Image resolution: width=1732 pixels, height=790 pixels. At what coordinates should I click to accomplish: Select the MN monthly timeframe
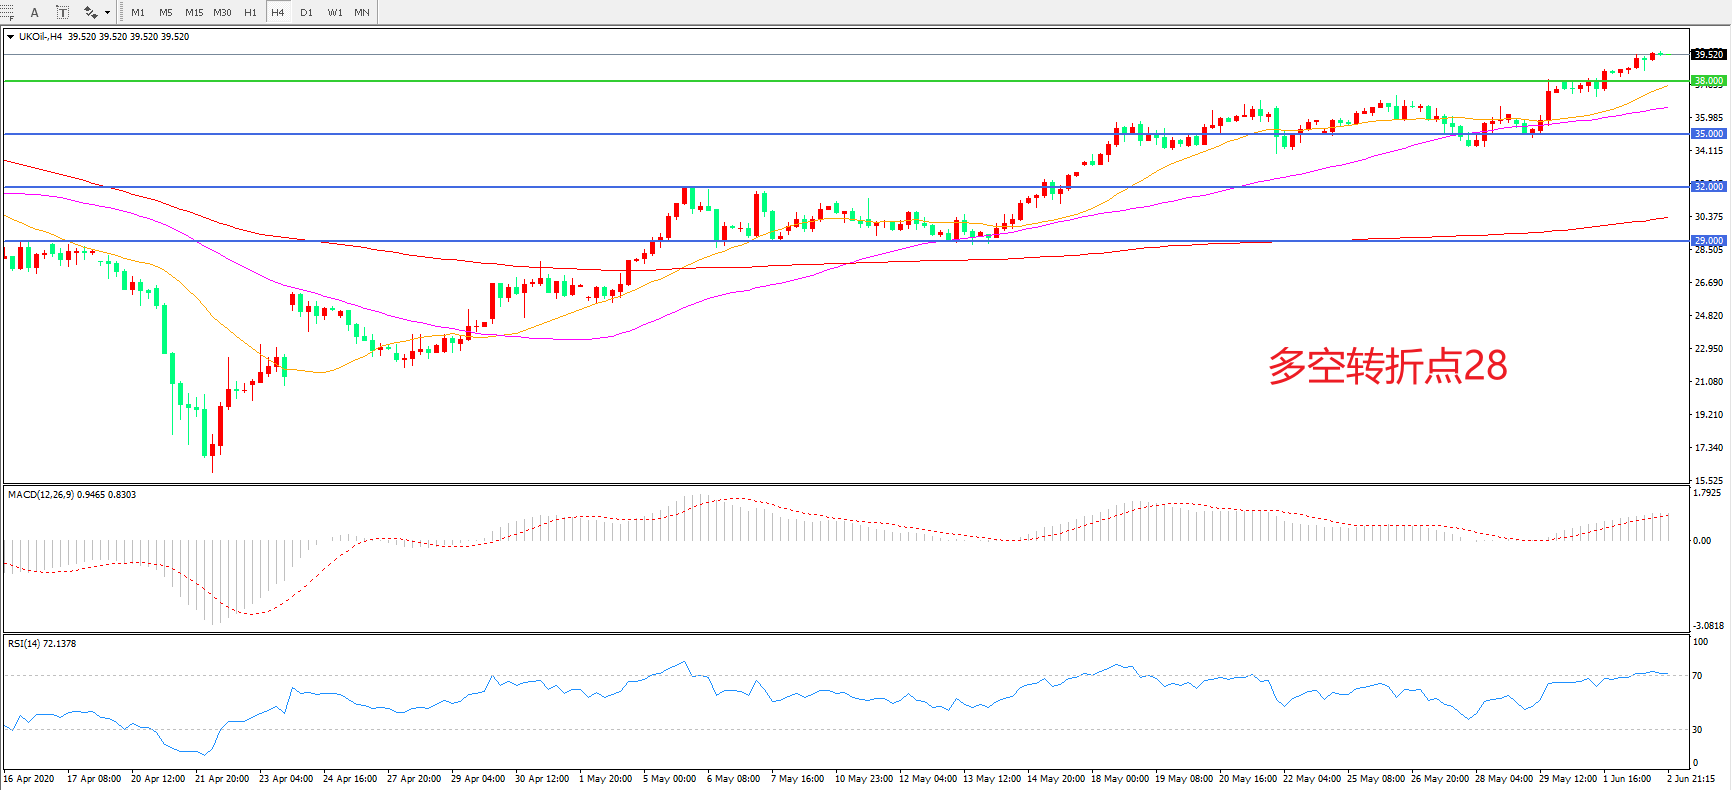pyautogui.click(x=362, y=13)
